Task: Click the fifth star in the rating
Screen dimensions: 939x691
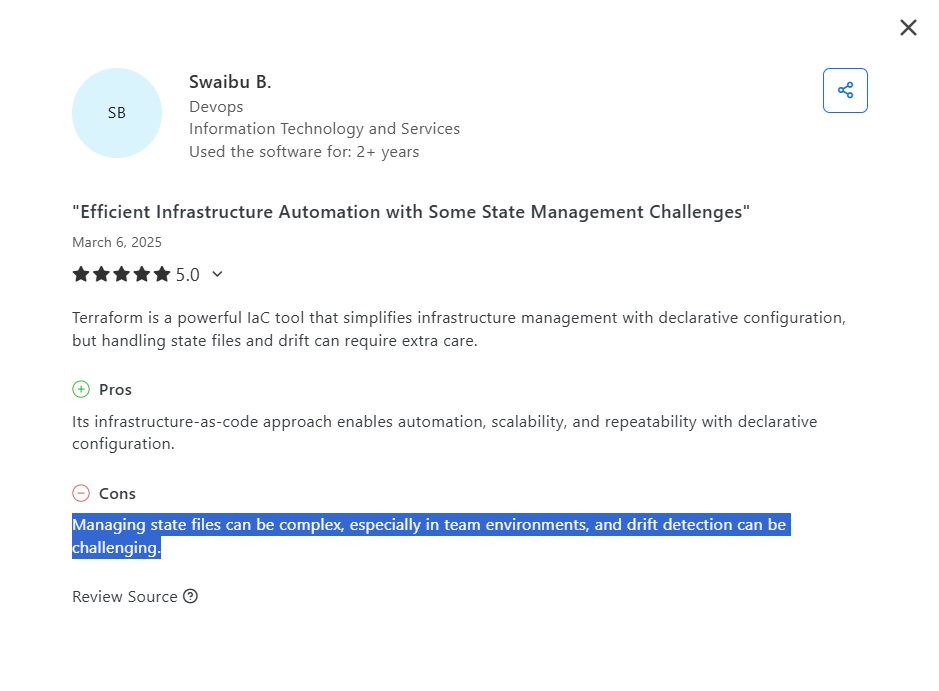Action: click(x=161, y=274)
